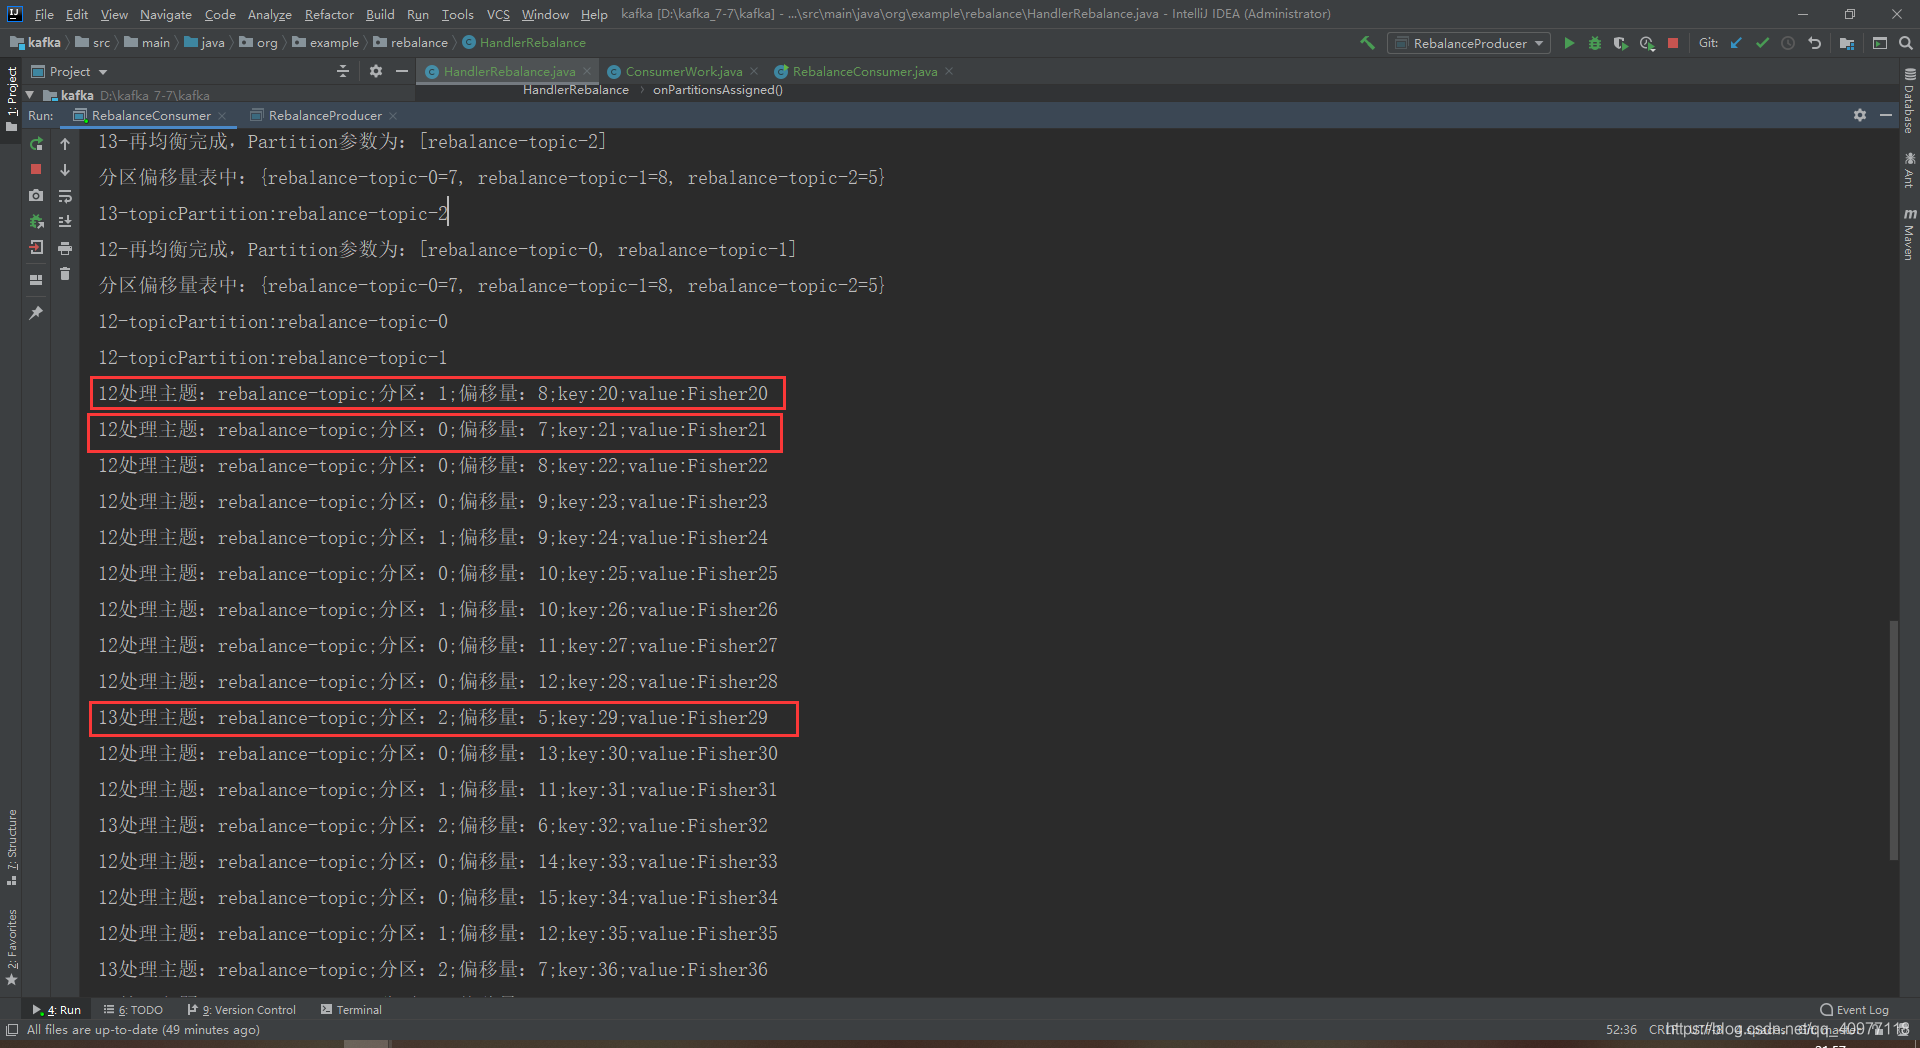Print the console output with the printer icon

(65, 248)
